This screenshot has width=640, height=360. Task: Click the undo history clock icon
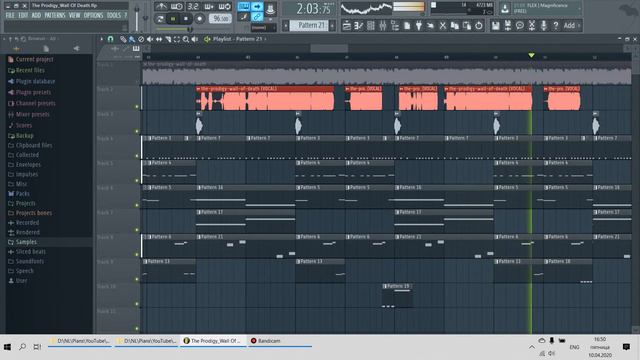[479, 26]
